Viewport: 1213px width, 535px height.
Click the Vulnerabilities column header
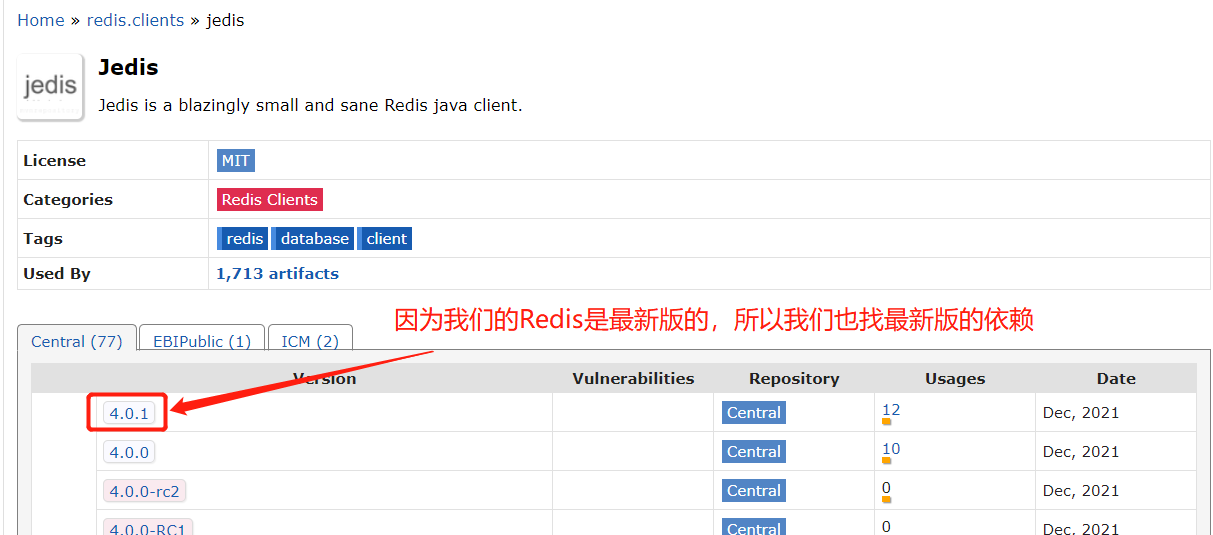[633, 378]
